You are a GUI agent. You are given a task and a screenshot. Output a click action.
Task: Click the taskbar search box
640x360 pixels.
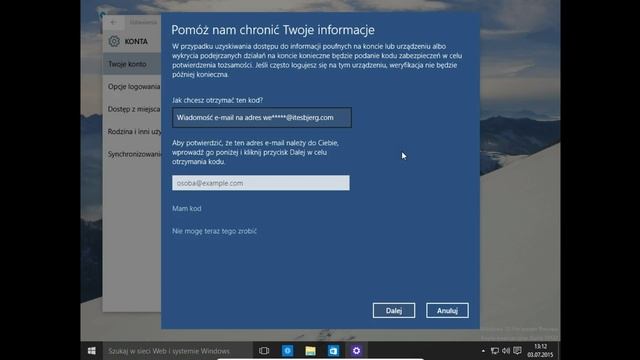pos(177,351)
